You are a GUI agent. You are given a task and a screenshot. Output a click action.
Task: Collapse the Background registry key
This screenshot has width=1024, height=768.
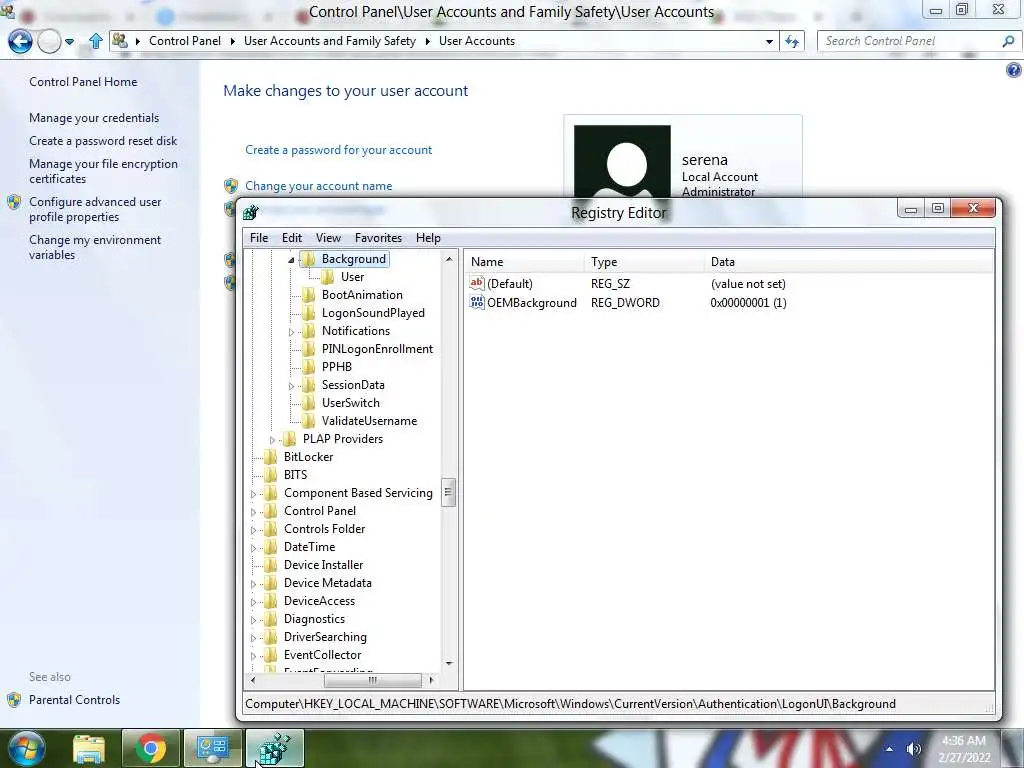[291, 260]
